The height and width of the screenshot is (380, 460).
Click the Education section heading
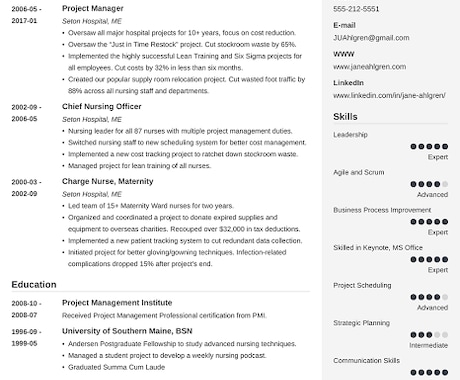34,285
